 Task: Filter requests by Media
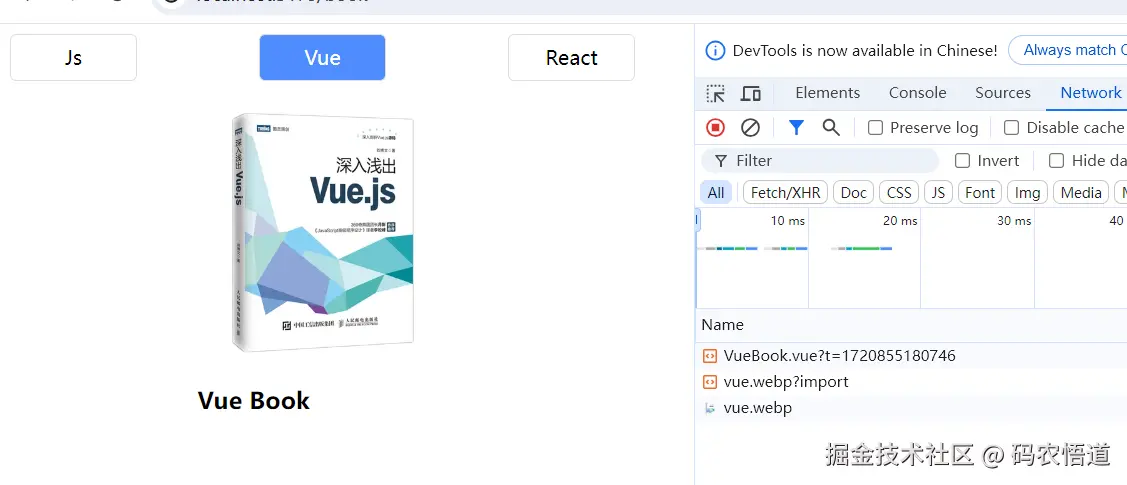point(1081,193)
